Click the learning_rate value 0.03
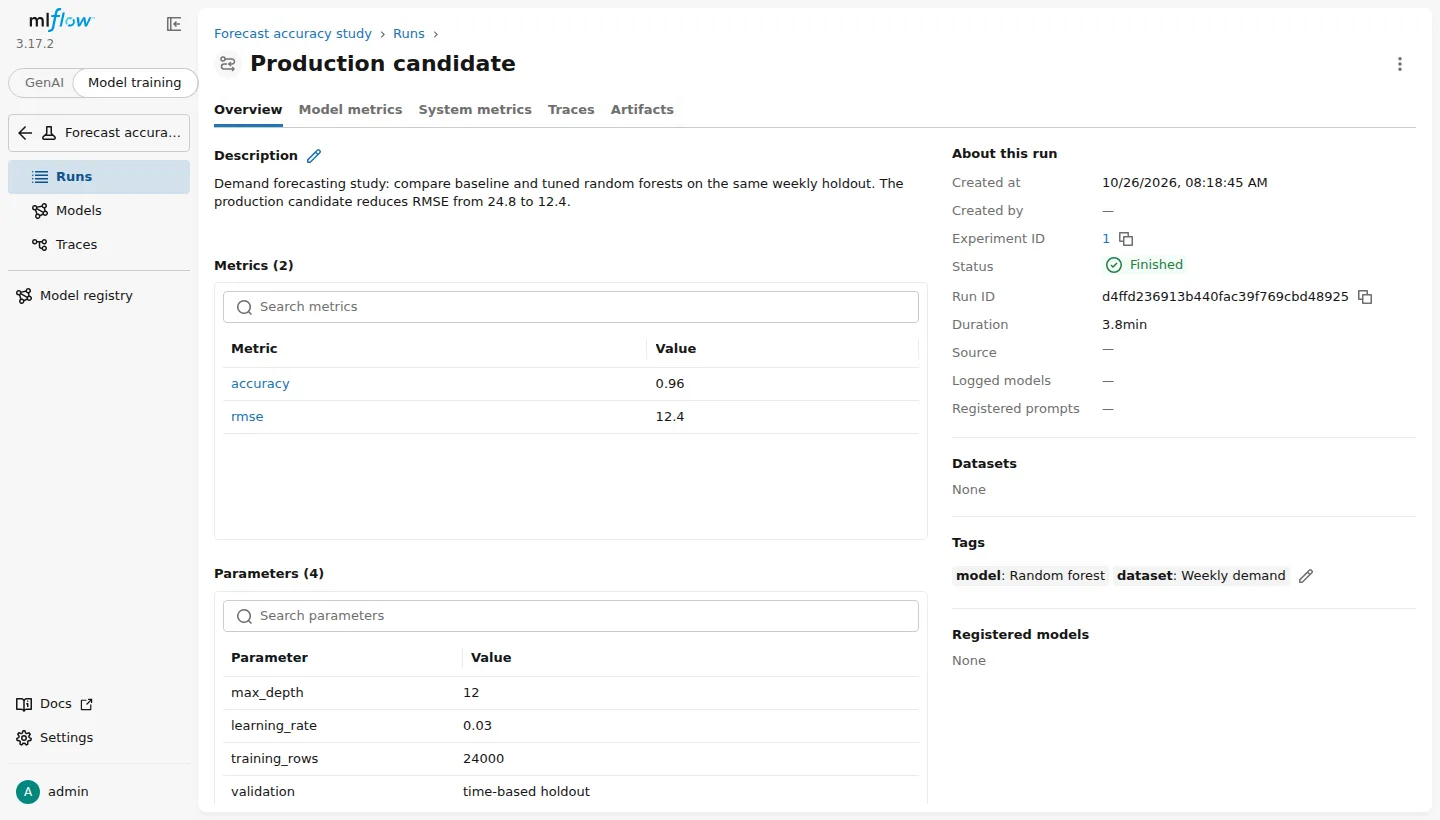 pos(477,726)
